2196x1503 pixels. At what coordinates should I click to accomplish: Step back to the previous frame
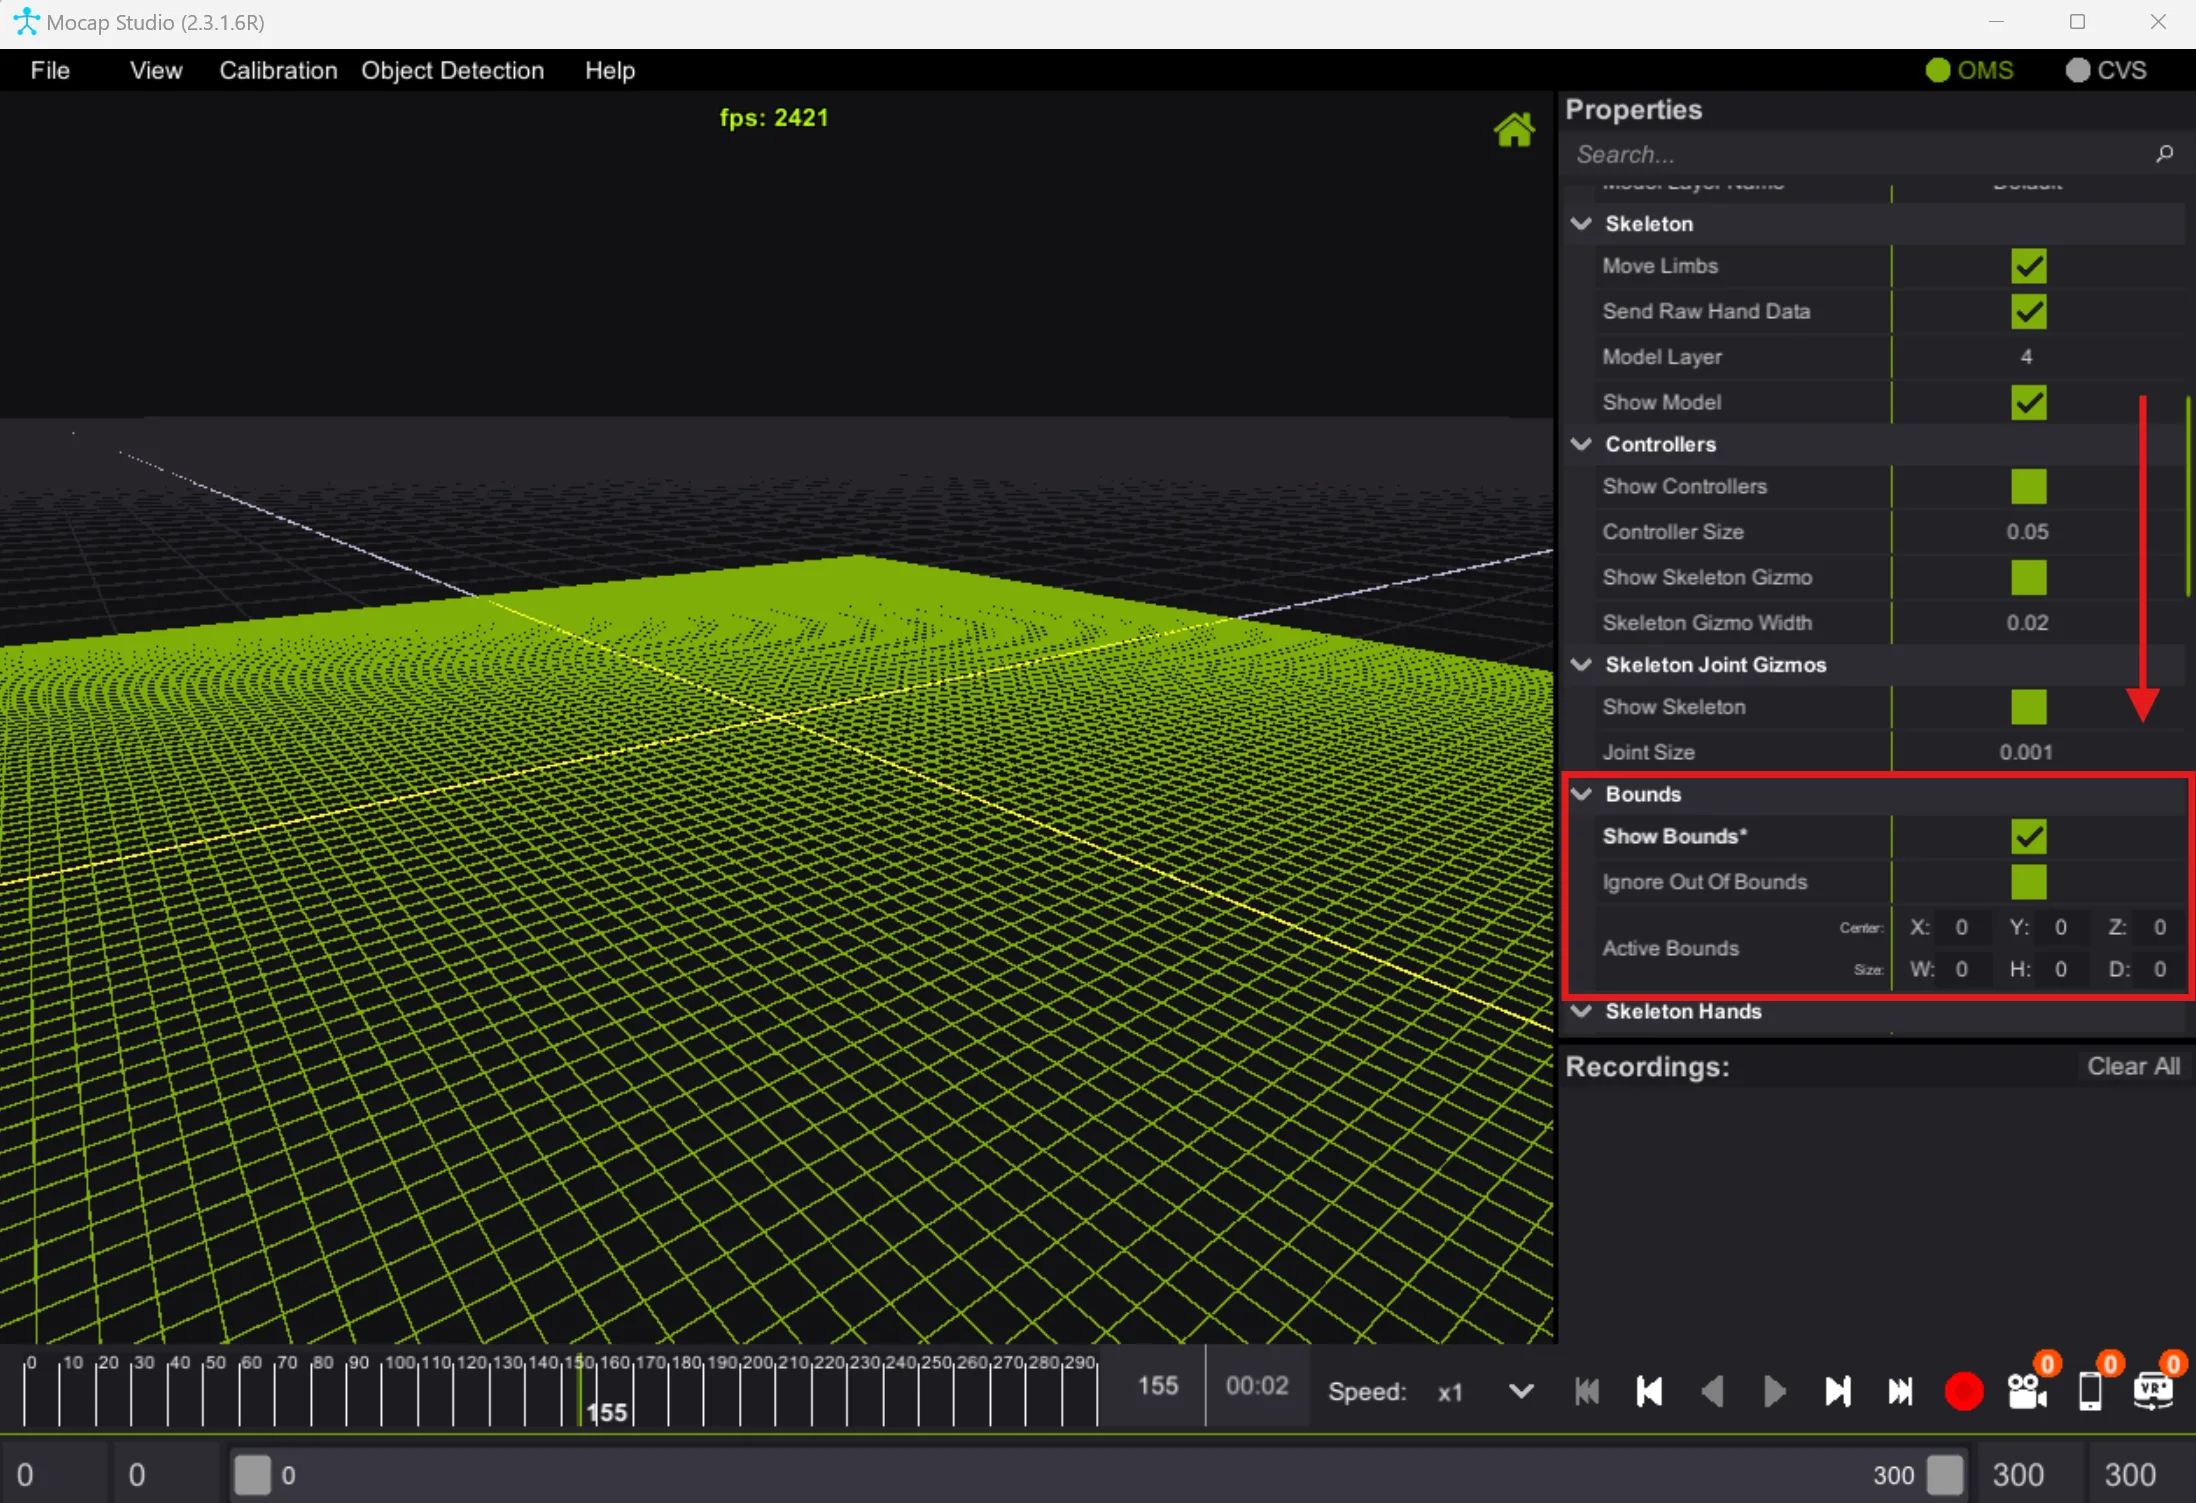coord(1649,1391)
